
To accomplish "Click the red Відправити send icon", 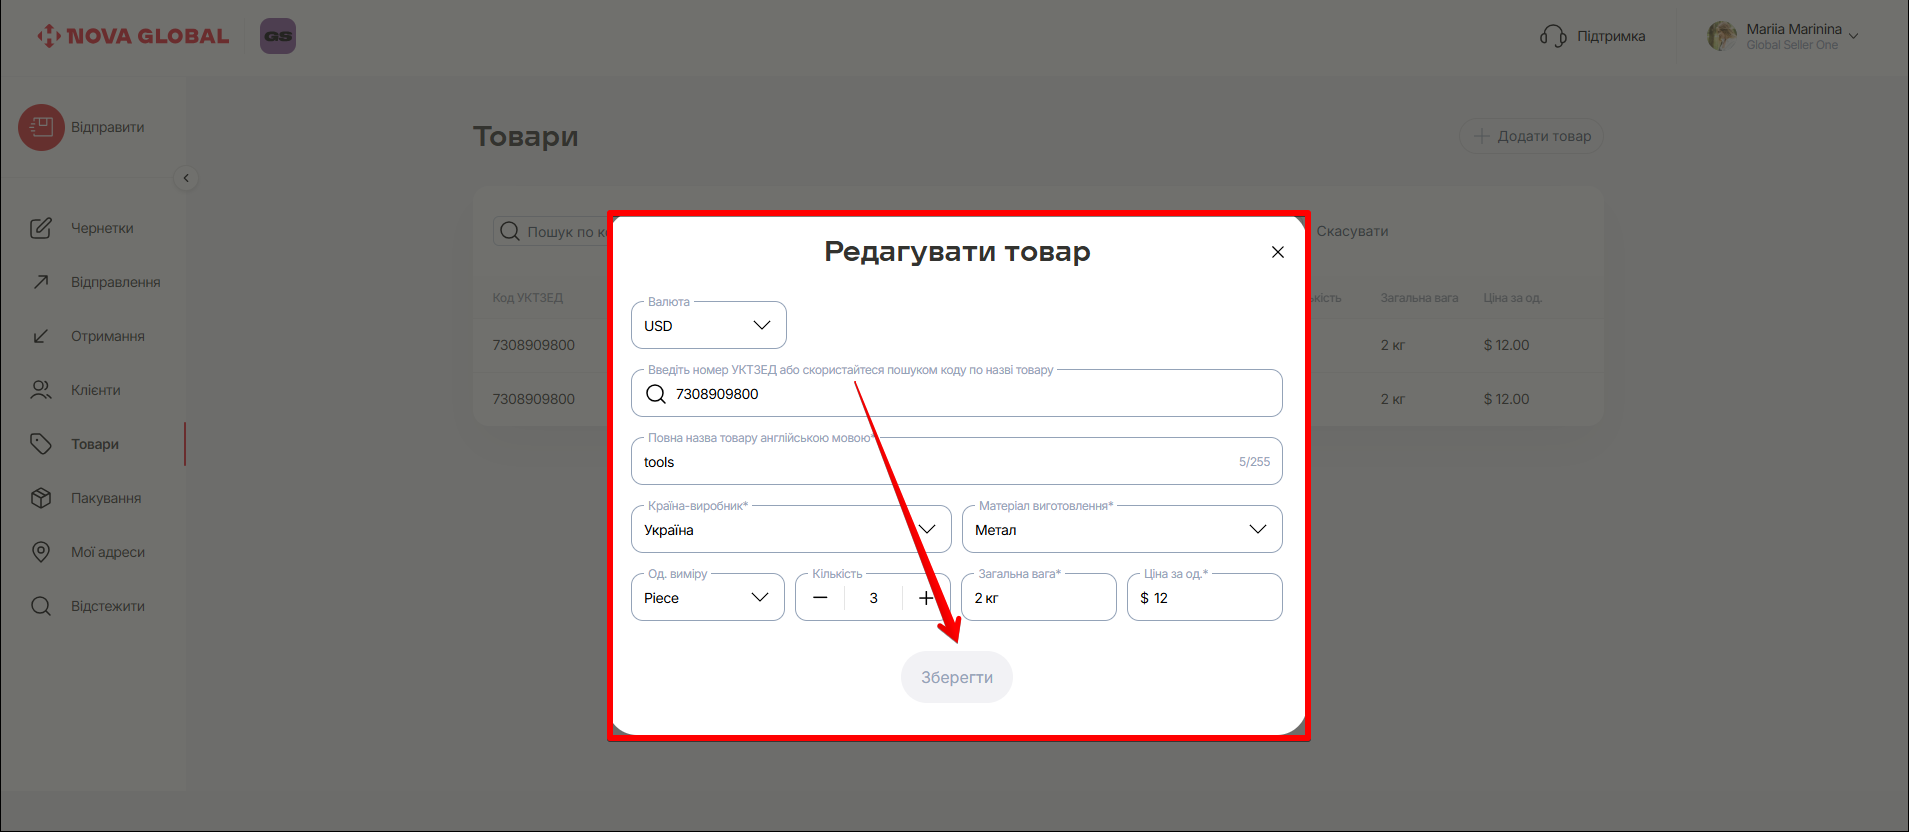I will pyautogui.click(x=41, y=128).
